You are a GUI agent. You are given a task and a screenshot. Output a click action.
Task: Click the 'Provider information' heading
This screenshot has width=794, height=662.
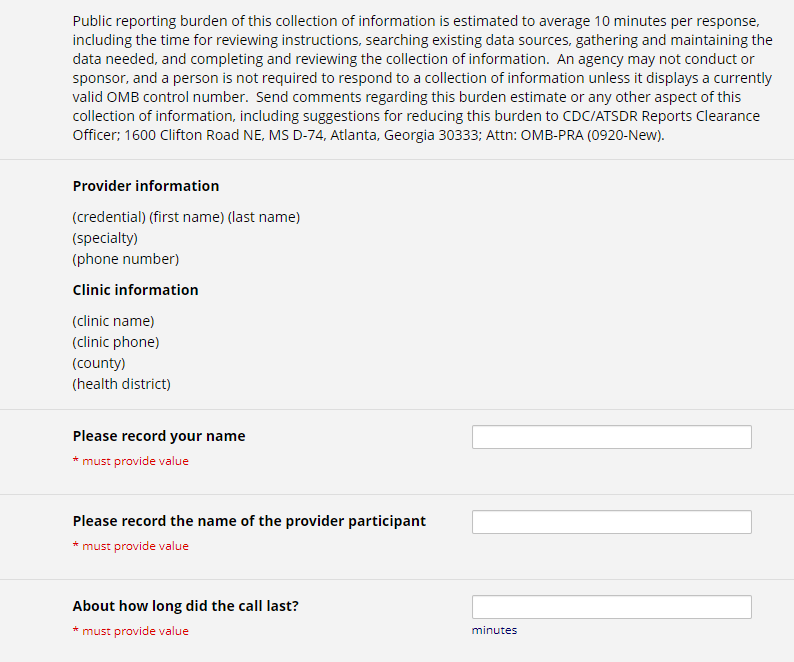pos(146,186)
